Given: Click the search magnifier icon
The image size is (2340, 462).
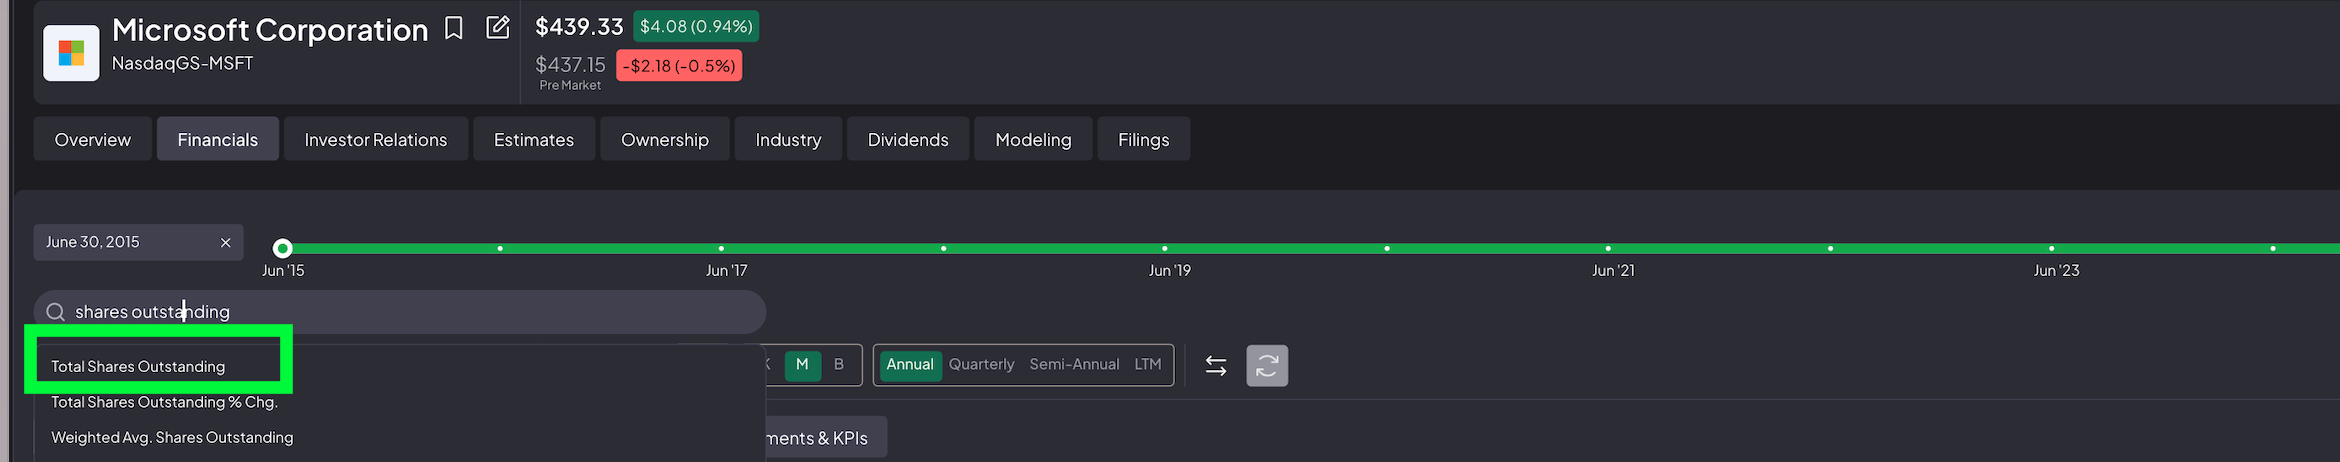Looking at the screenshot, I should point(56,312).
